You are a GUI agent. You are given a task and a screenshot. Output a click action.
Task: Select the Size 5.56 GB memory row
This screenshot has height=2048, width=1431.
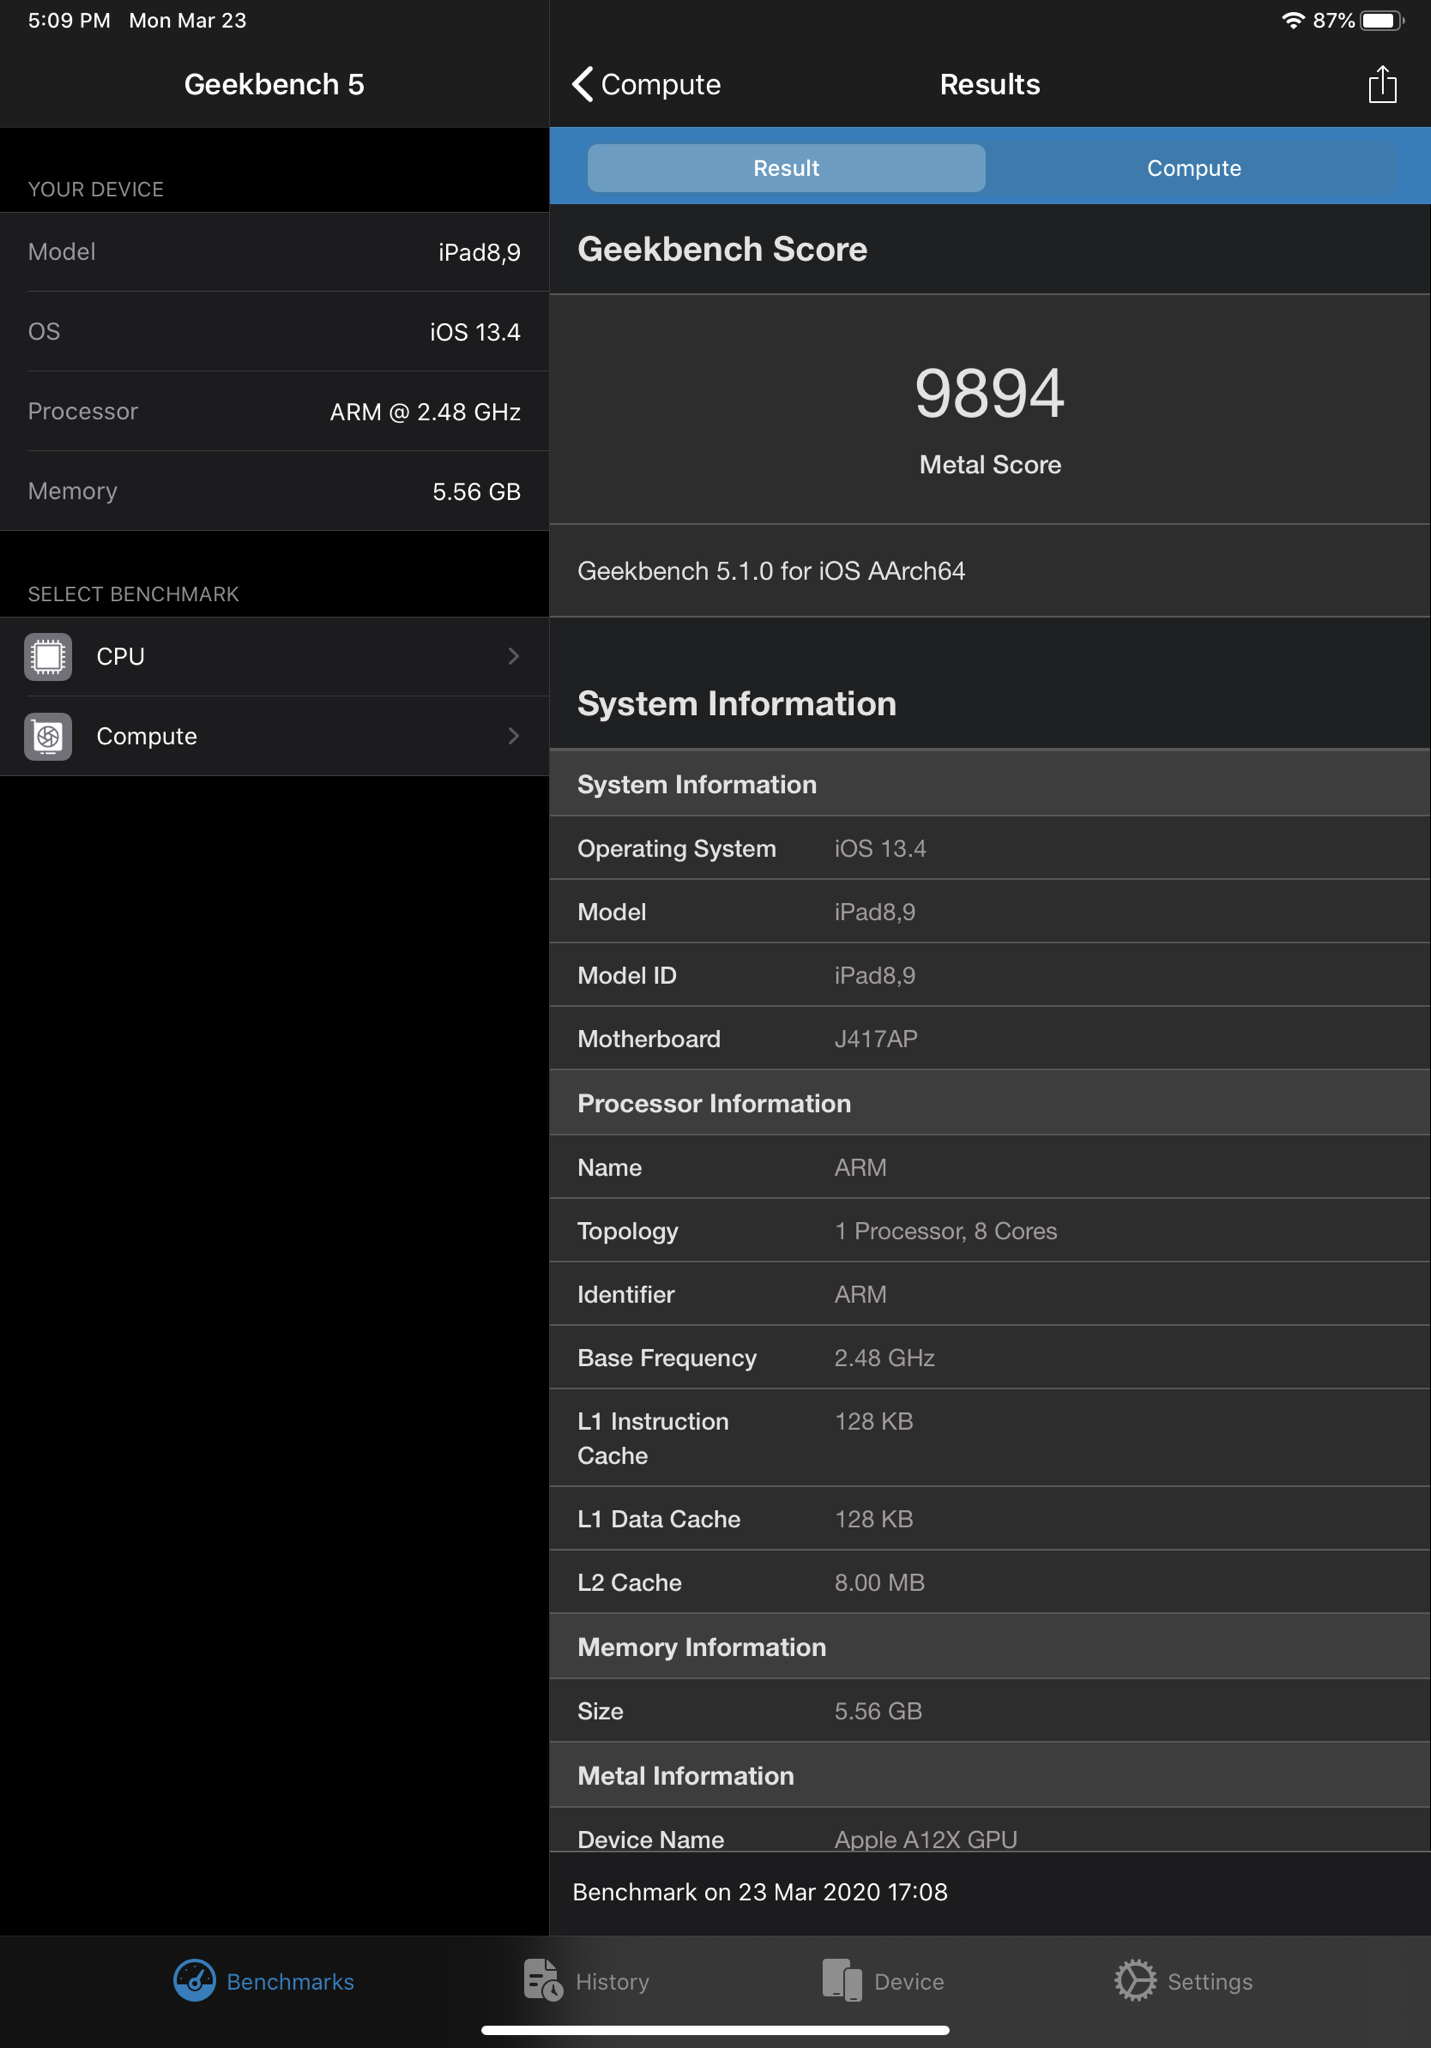tap(990, 1711)
